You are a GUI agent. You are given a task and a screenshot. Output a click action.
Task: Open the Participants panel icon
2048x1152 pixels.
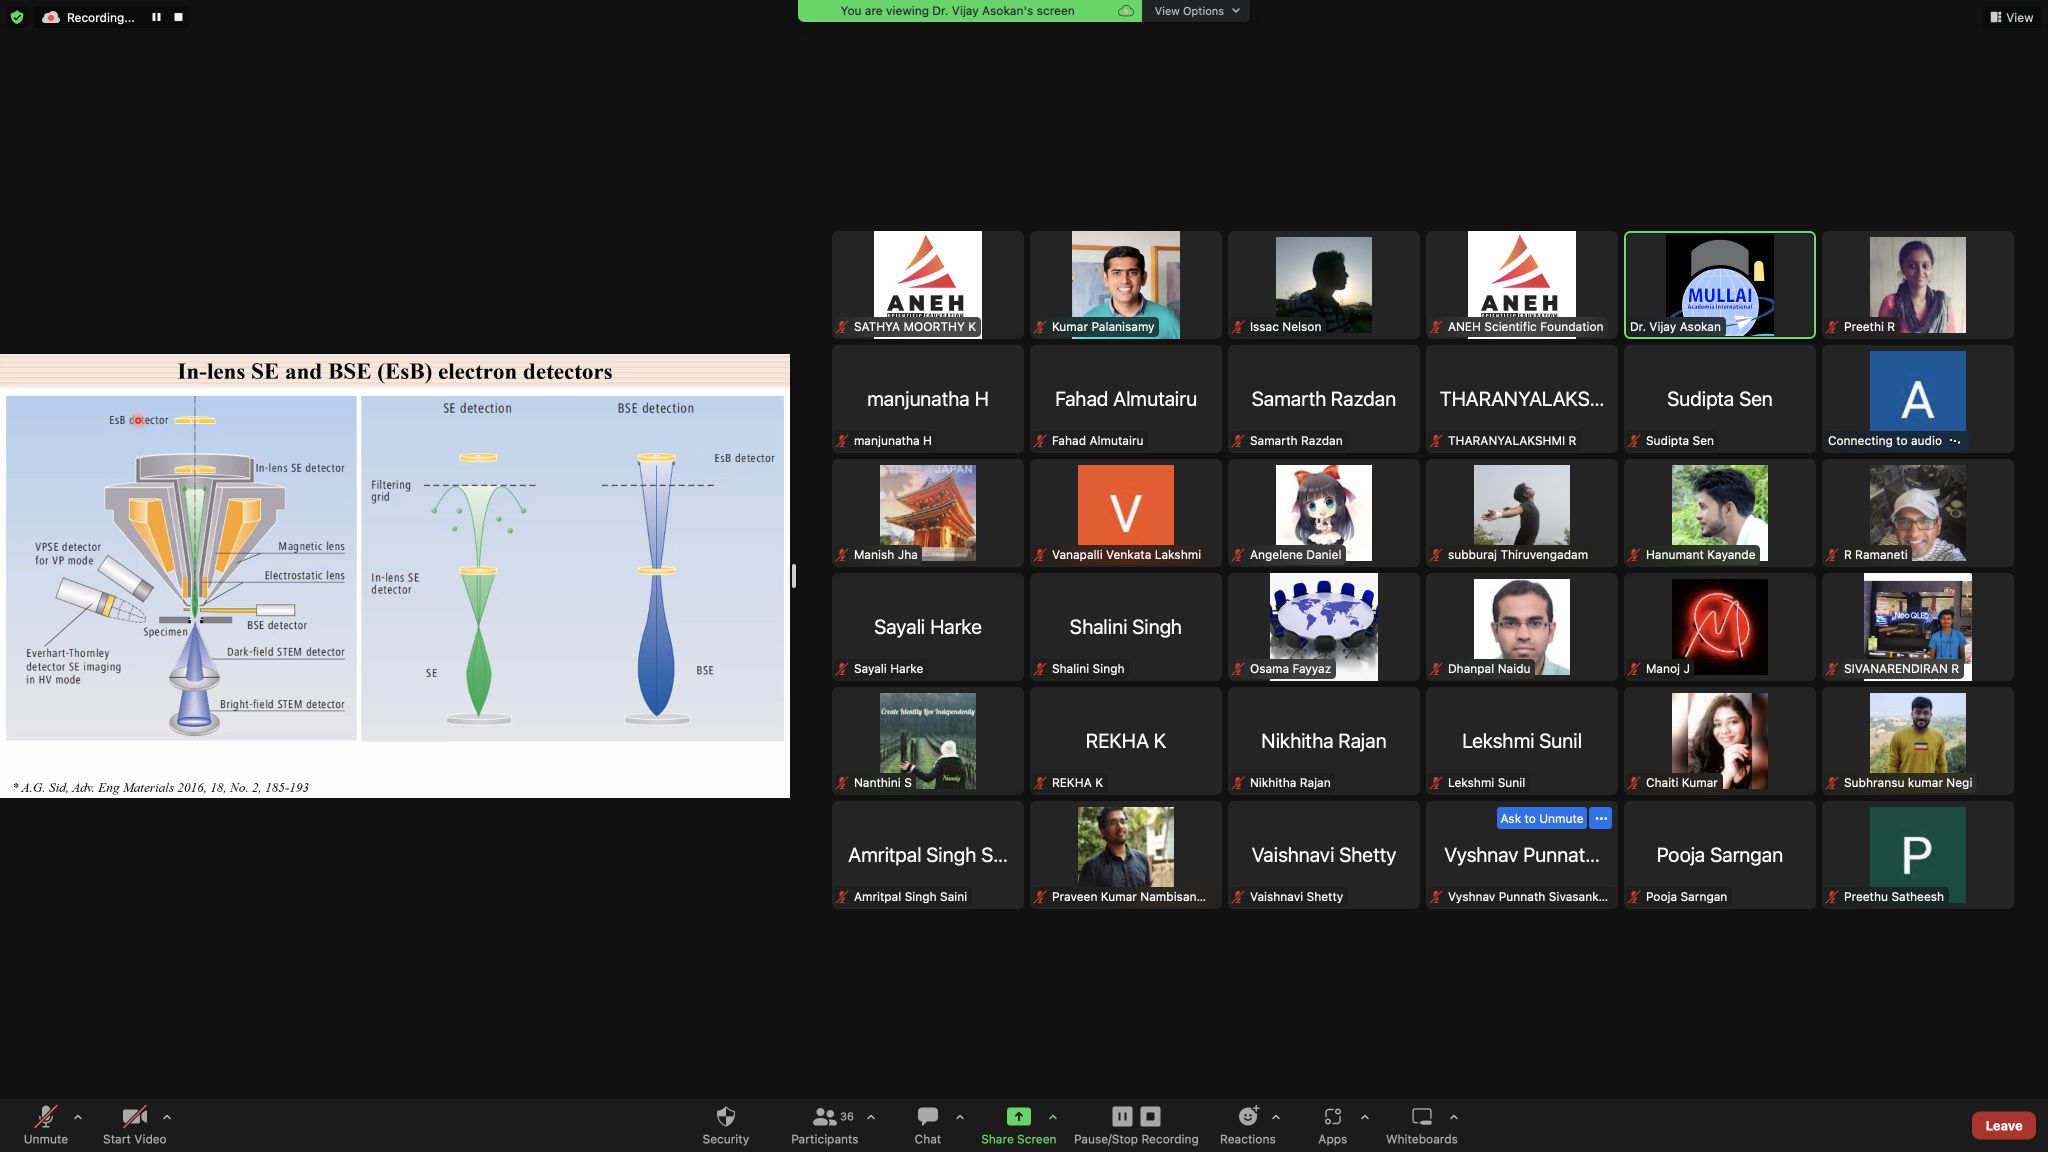[x=824, y=1117]
